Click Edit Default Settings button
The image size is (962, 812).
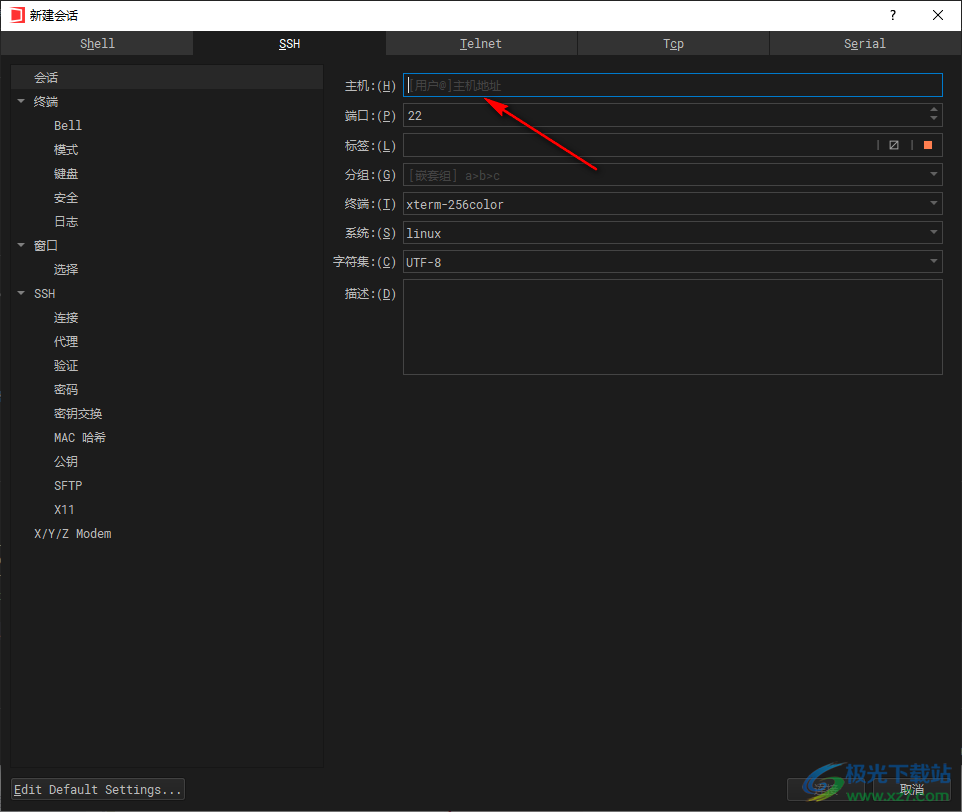pyautogui.click(x=98, y=789)
